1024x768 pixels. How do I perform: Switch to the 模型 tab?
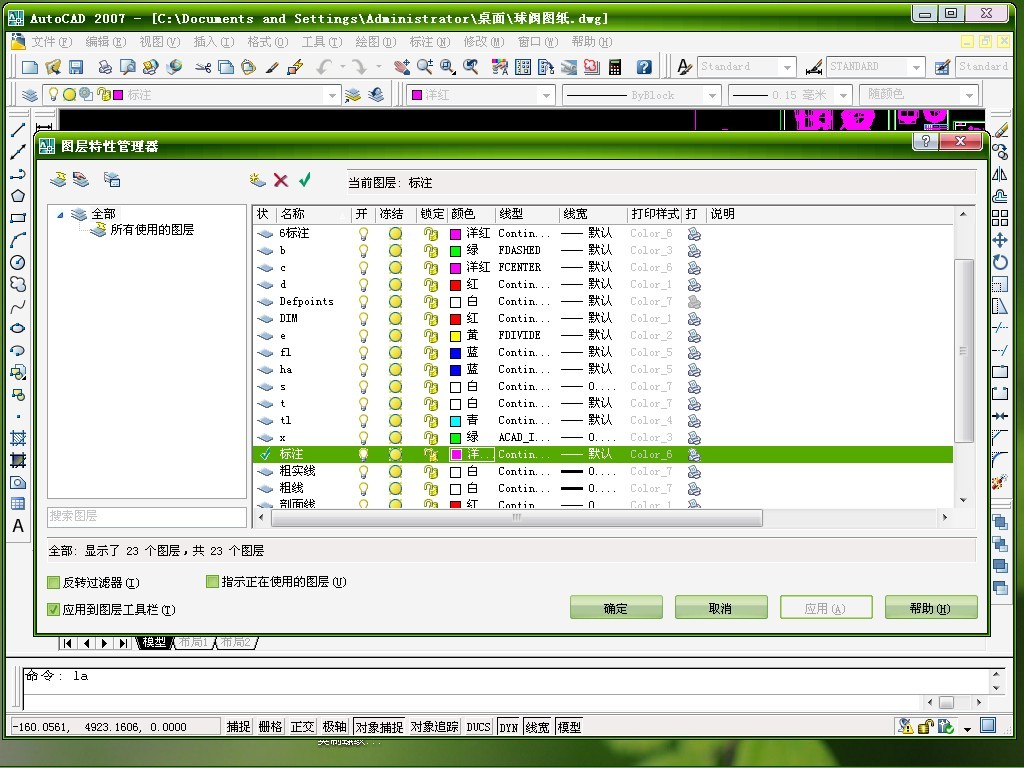coord(155,643)
